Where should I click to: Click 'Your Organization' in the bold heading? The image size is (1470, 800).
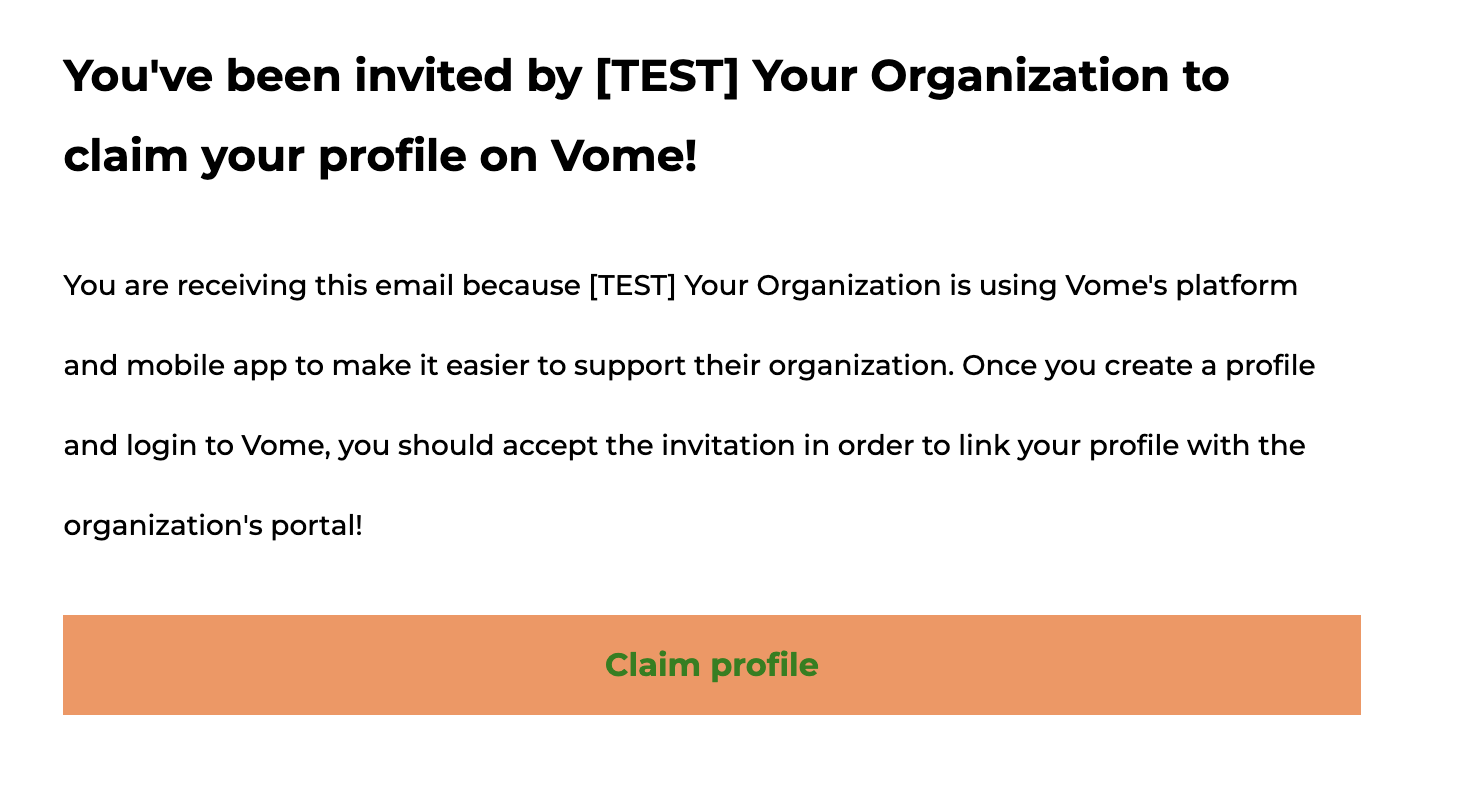[x=959, y=76]
